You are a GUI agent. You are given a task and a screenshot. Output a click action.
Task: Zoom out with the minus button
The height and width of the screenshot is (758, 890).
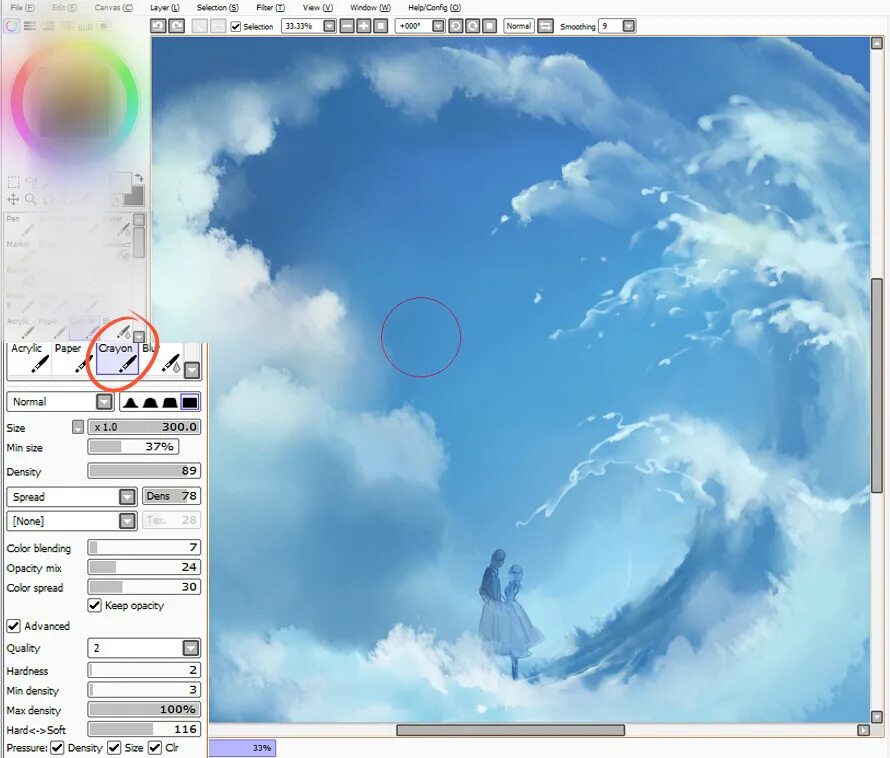347,26
